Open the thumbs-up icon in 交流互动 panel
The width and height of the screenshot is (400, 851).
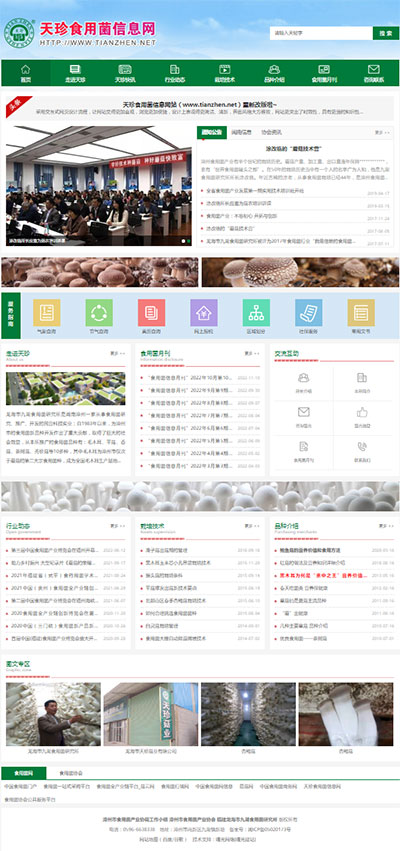coord(362,412)
